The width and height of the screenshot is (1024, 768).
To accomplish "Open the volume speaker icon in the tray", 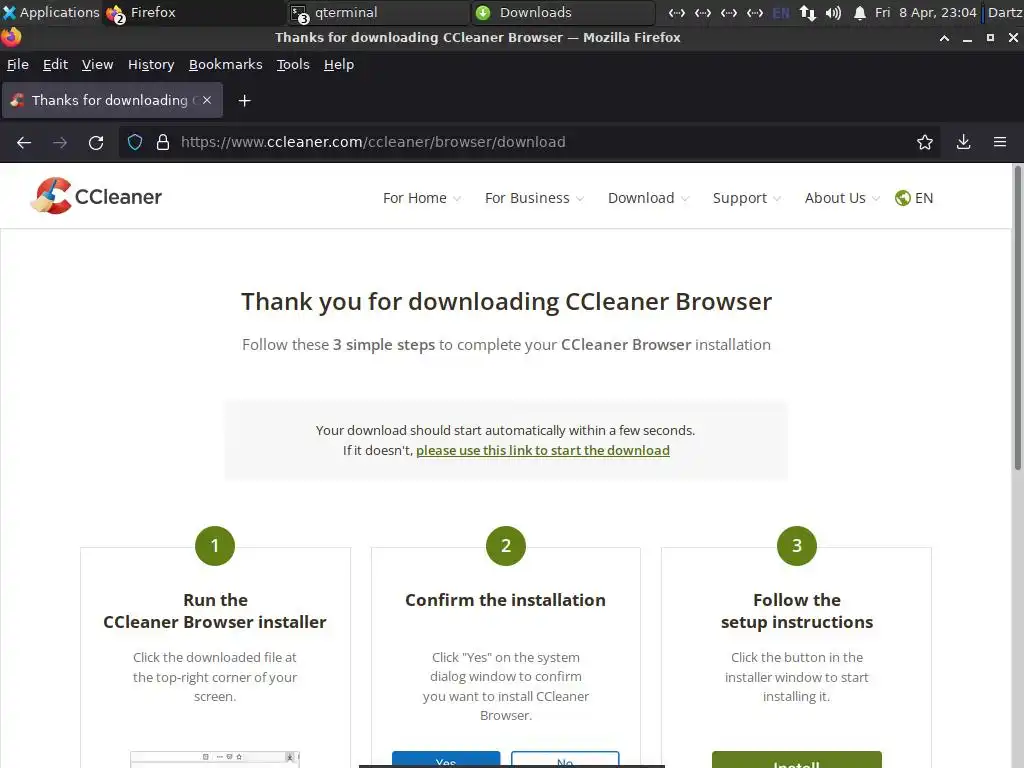I will tap(833, 12).
